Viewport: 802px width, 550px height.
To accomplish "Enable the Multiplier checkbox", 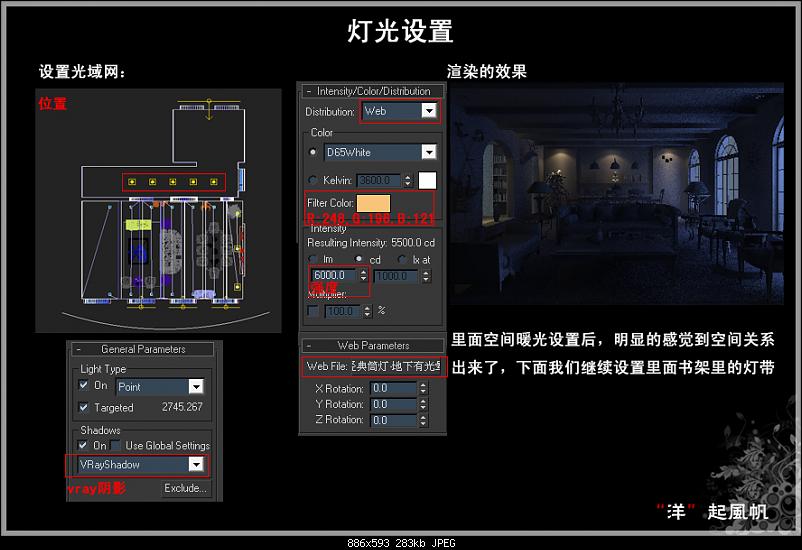I will point(313,311).
